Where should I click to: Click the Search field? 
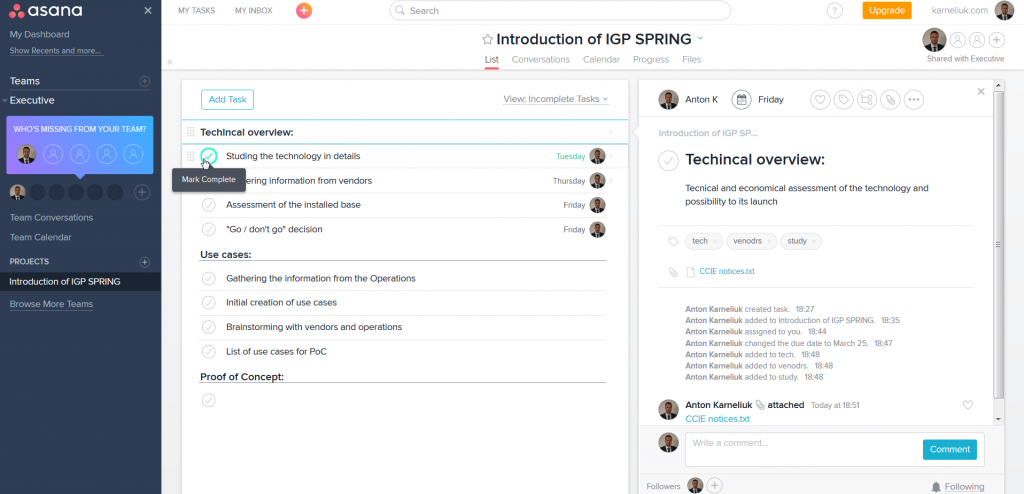[x=560, y=10]
